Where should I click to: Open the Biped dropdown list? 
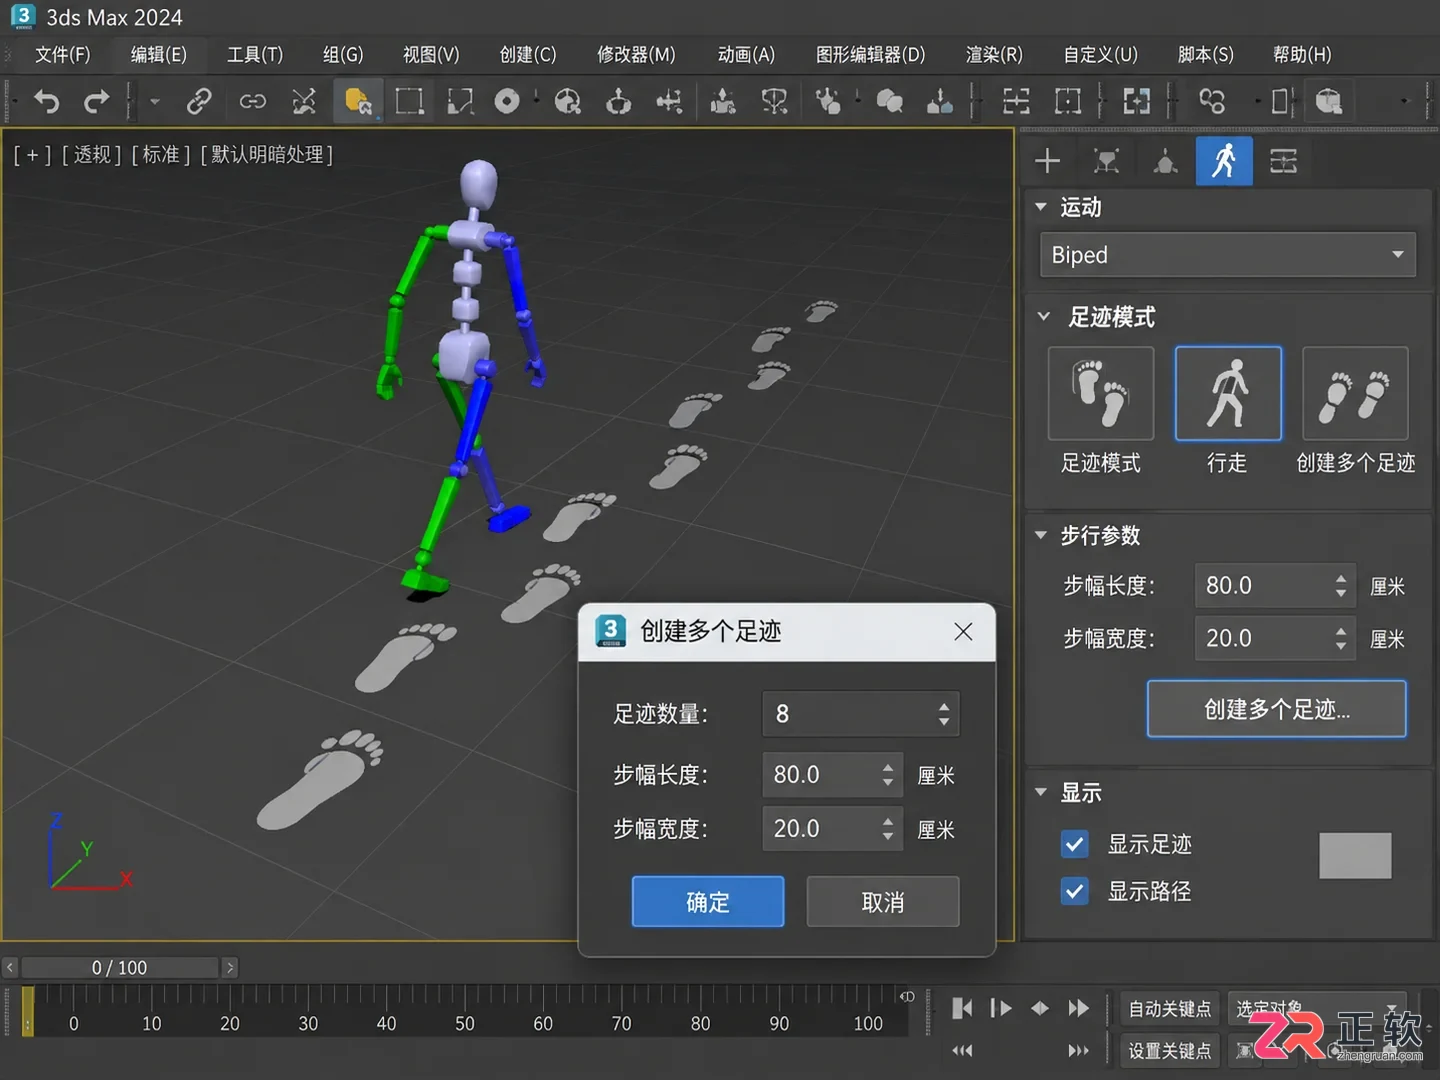[x=1228, y=255]
